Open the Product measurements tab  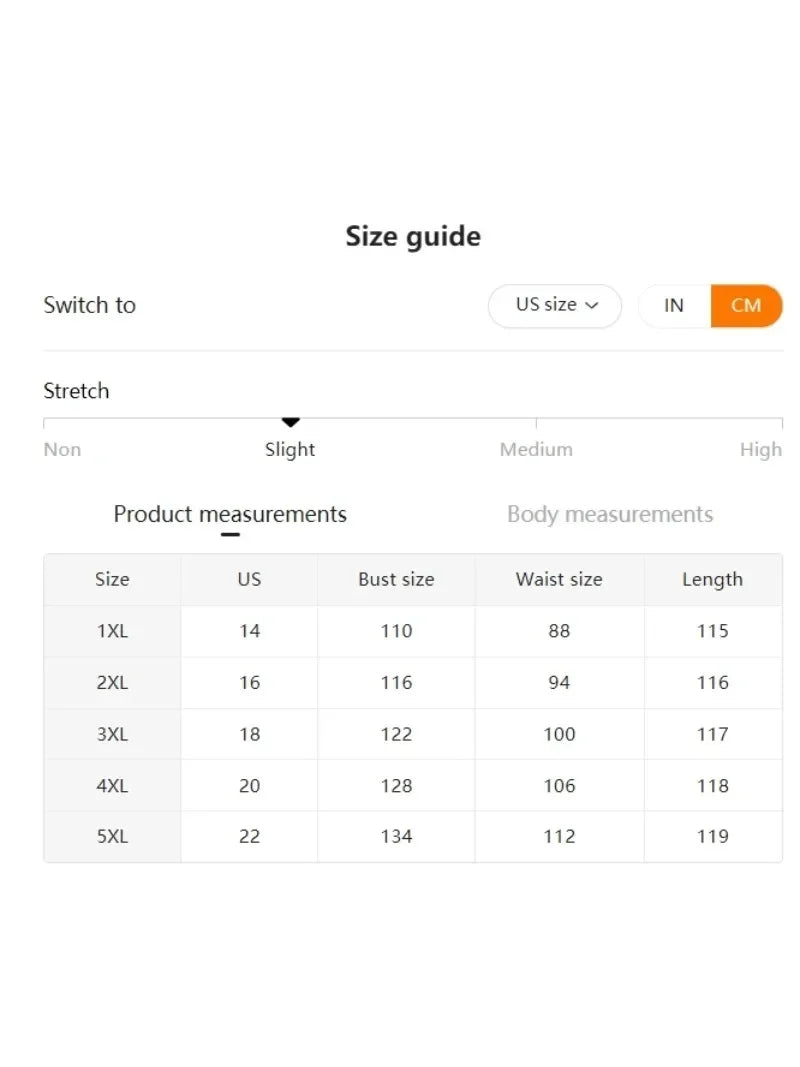click(230, 514)
